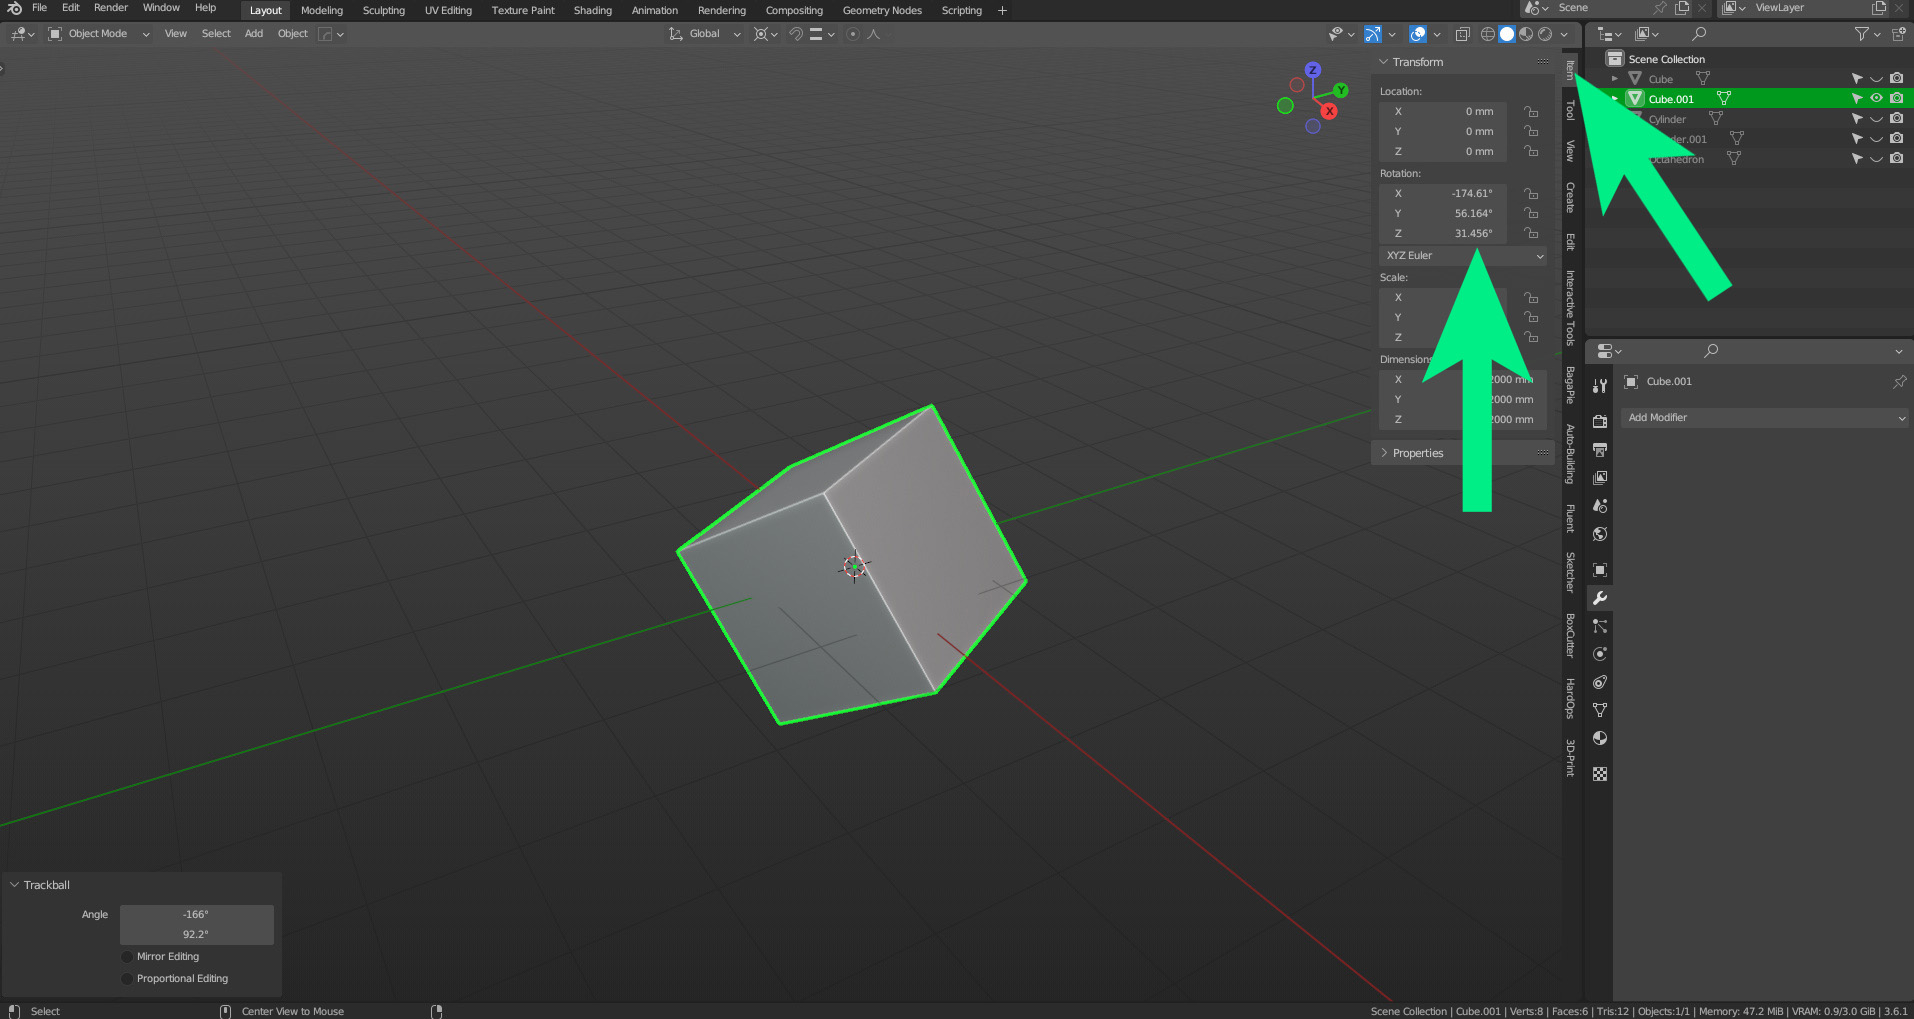Viewport: 1914px width, 1019px height.
Task: Open the Object Mode dropdown
Action: (x=98, y=34)
